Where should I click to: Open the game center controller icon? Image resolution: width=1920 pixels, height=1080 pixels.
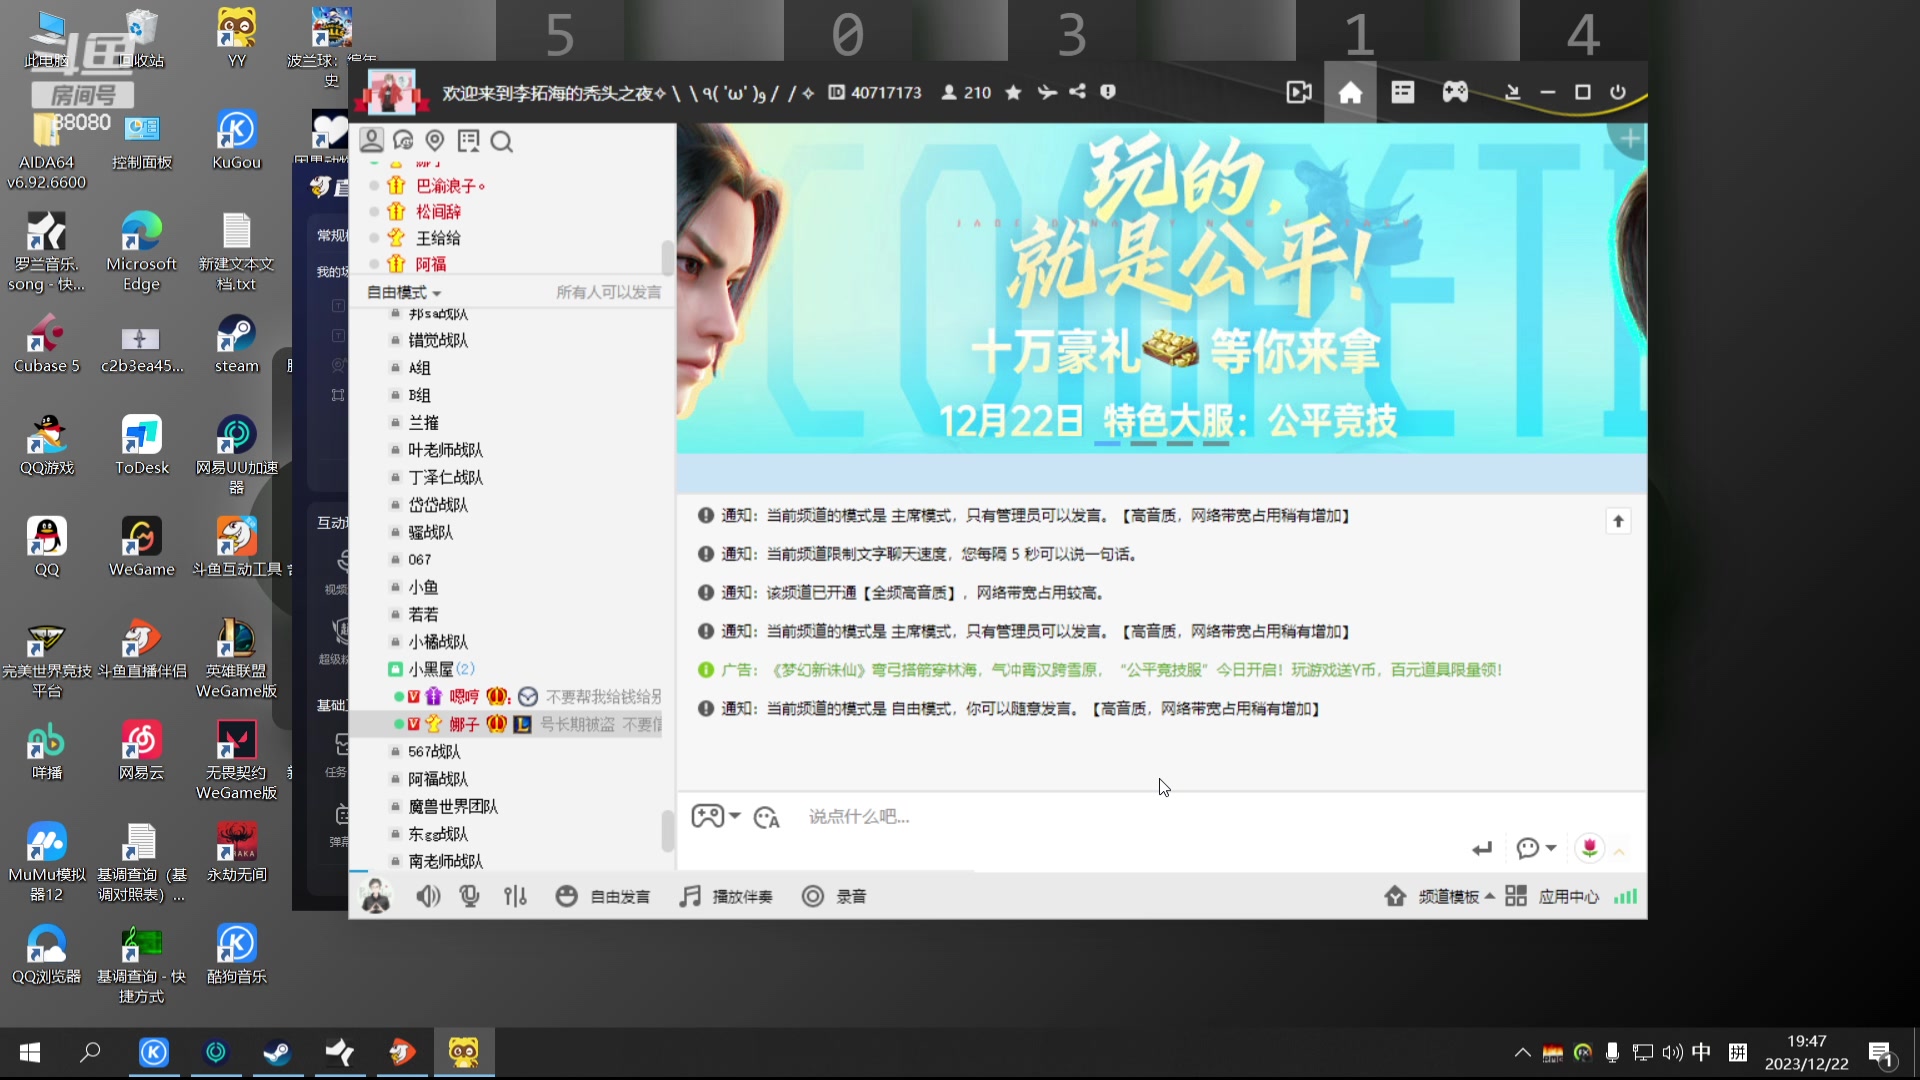1454,91
